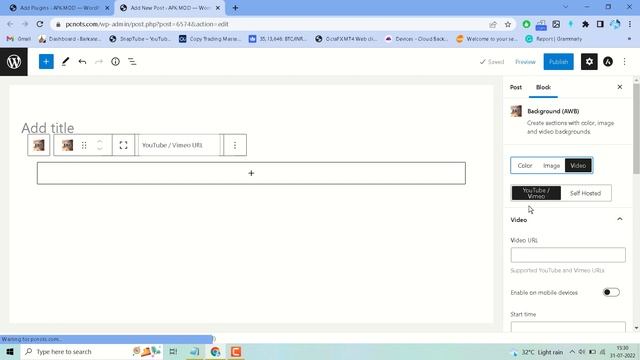The height and width of the screenshot is (360, 640).
Task: Click the Publish button
Action: click(x=558, y=62)
